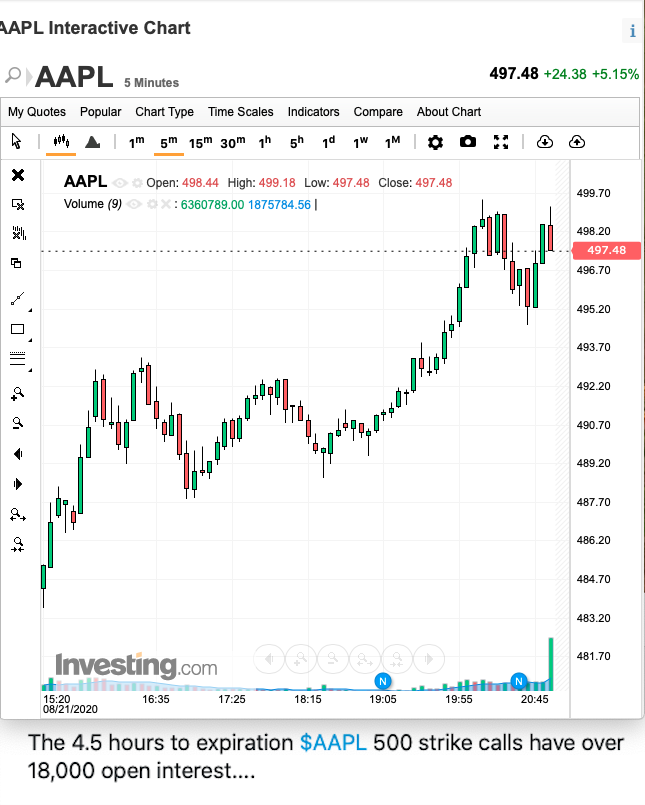Viewport: 645px width, 805px height.
Task: Open the Popular menu
Action: [101, 112]
